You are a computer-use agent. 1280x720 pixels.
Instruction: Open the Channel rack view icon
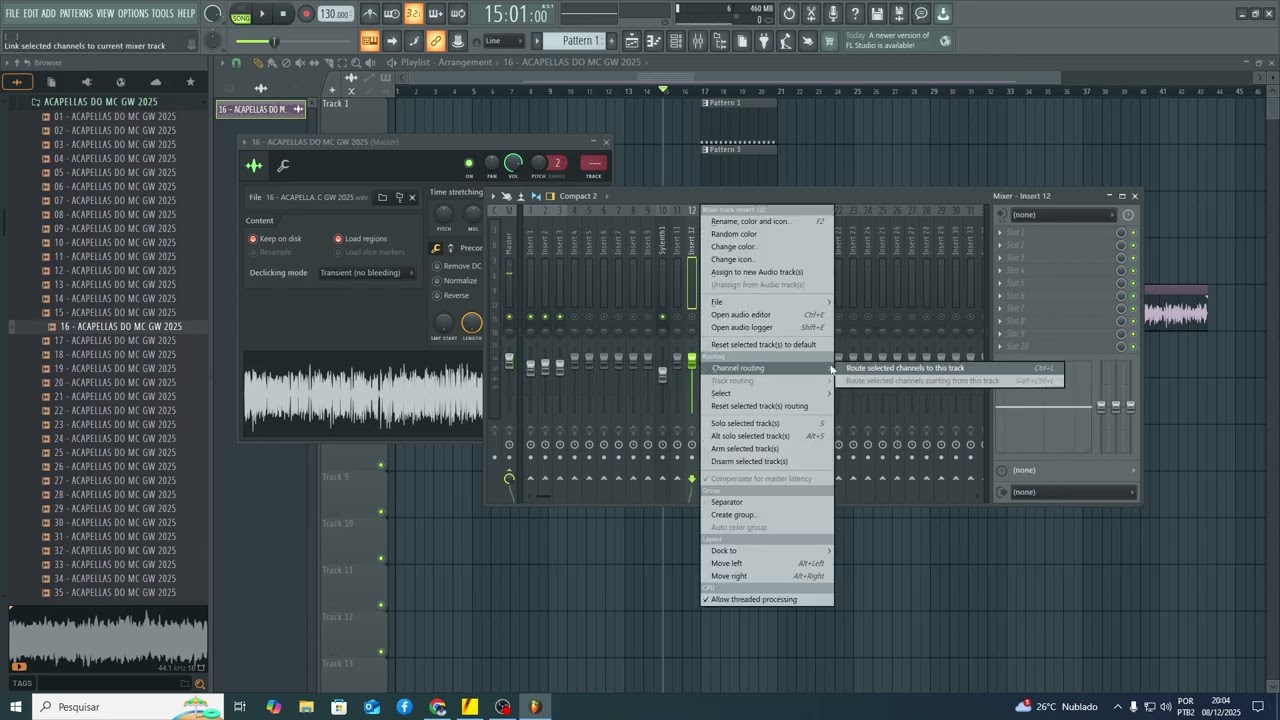tap(676, 41)
